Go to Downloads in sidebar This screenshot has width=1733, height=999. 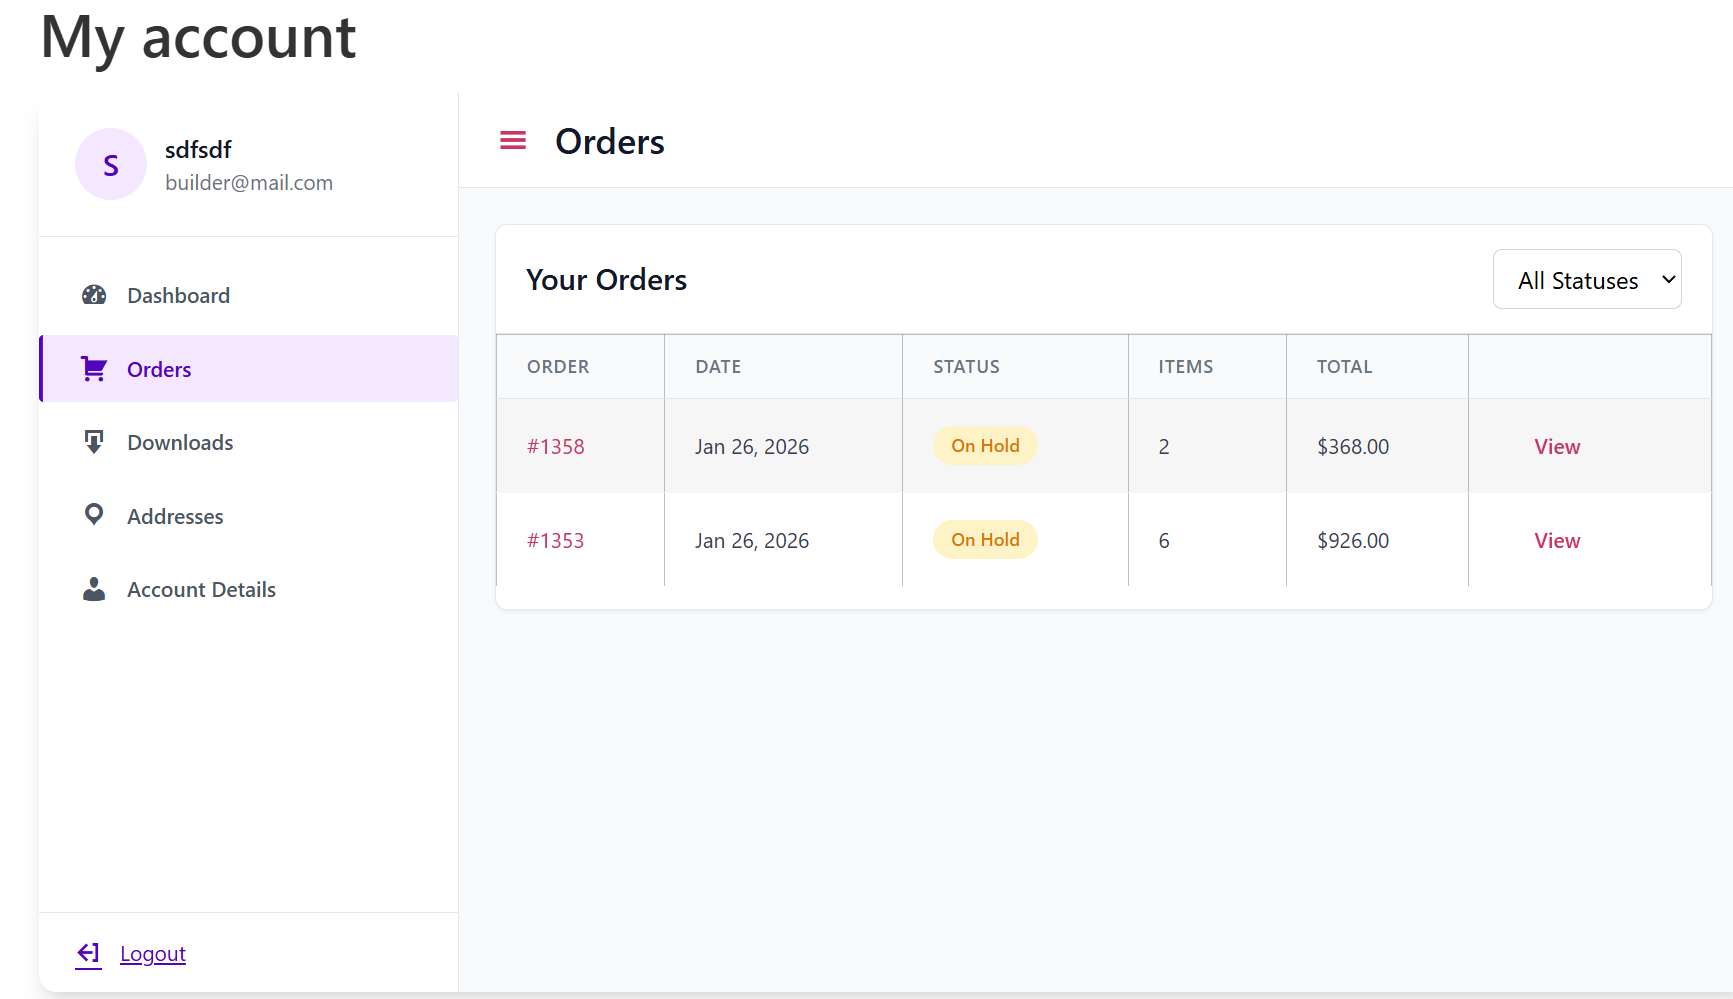point(180,443)
